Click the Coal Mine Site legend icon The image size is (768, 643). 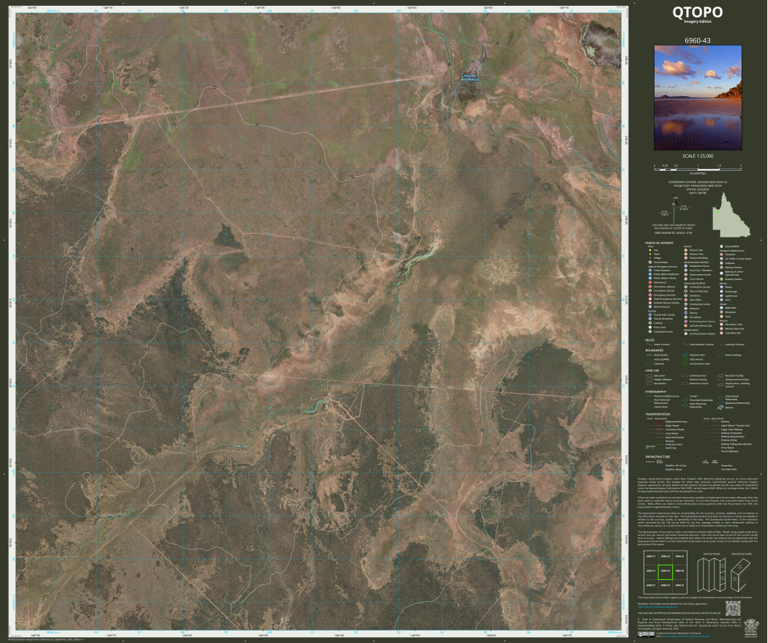[x=721, y=333]
